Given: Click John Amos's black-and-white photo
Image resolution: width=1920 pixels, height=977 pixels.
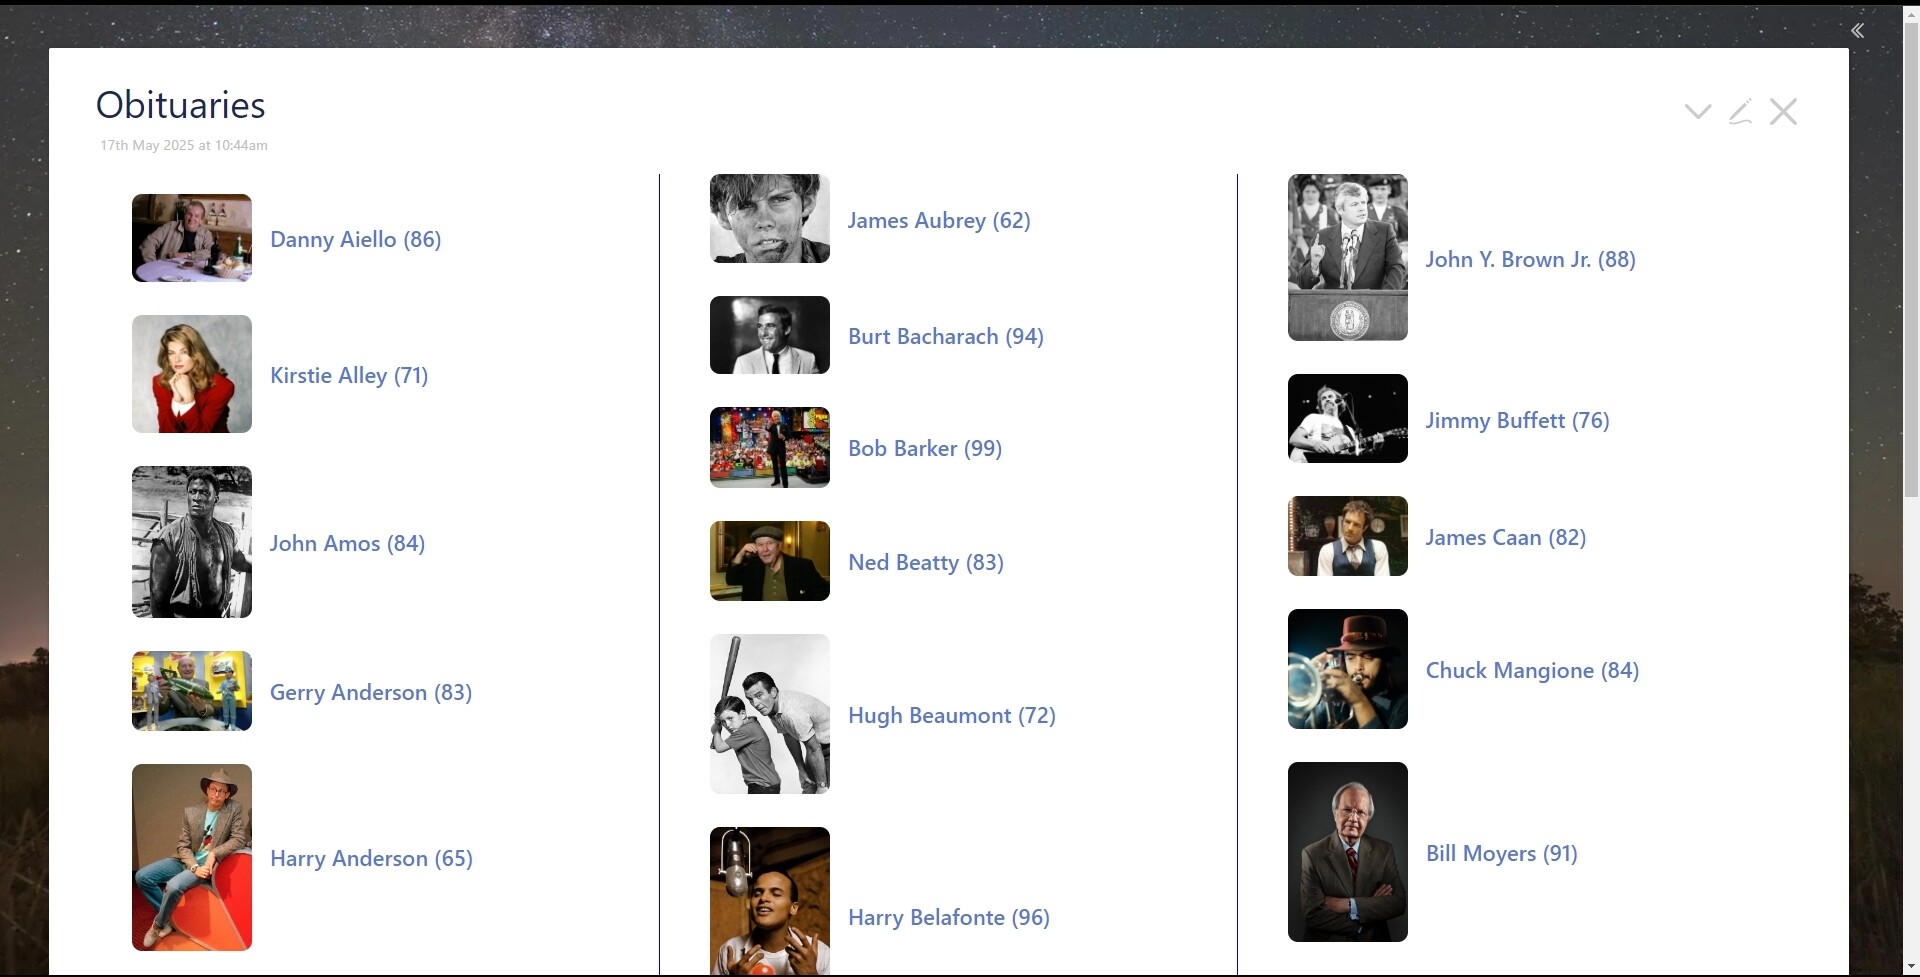Looking at the screenshot, I should [x=192, y=542].
